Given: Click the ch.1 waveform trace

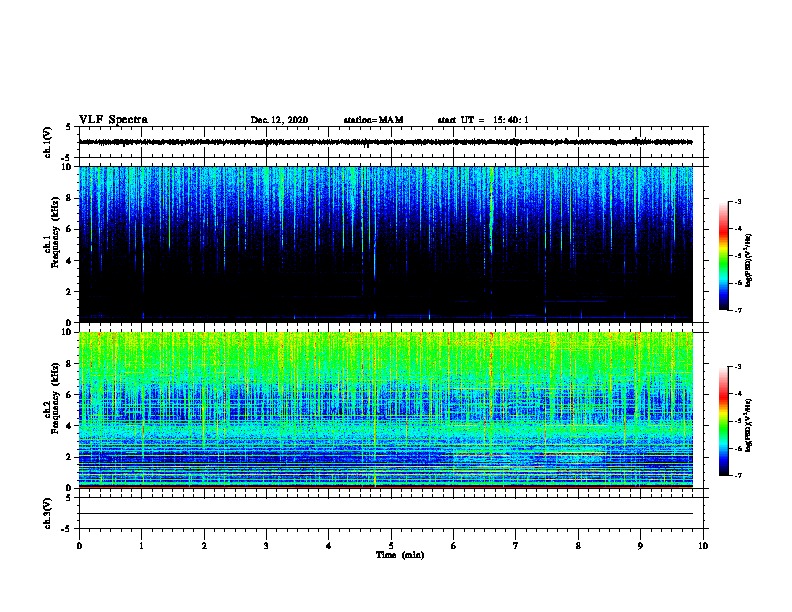Looking at the screenshot, I should (385, 142).
